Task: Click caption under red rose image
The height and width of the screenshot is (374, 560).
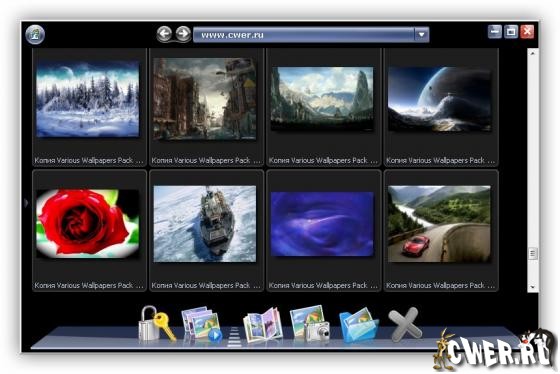Action: tap(89, 285)
